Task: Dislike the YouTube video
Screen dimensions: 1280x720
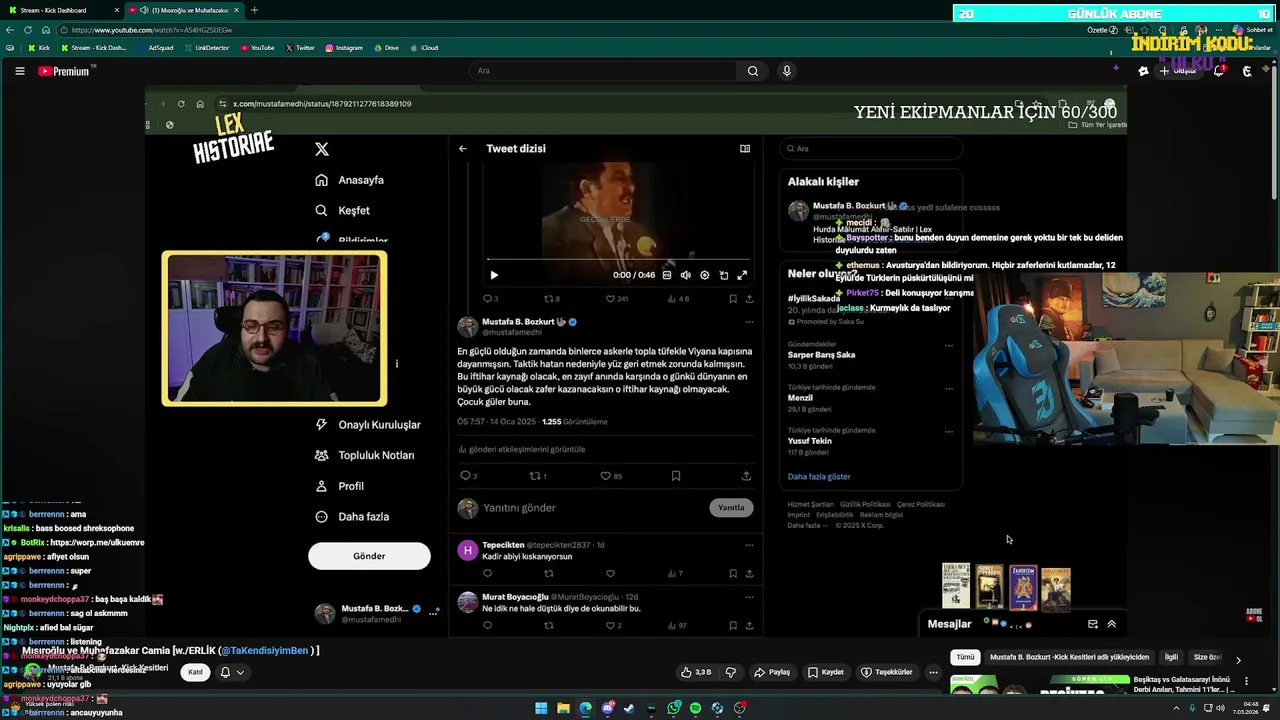Action: (x=730, y=672)
